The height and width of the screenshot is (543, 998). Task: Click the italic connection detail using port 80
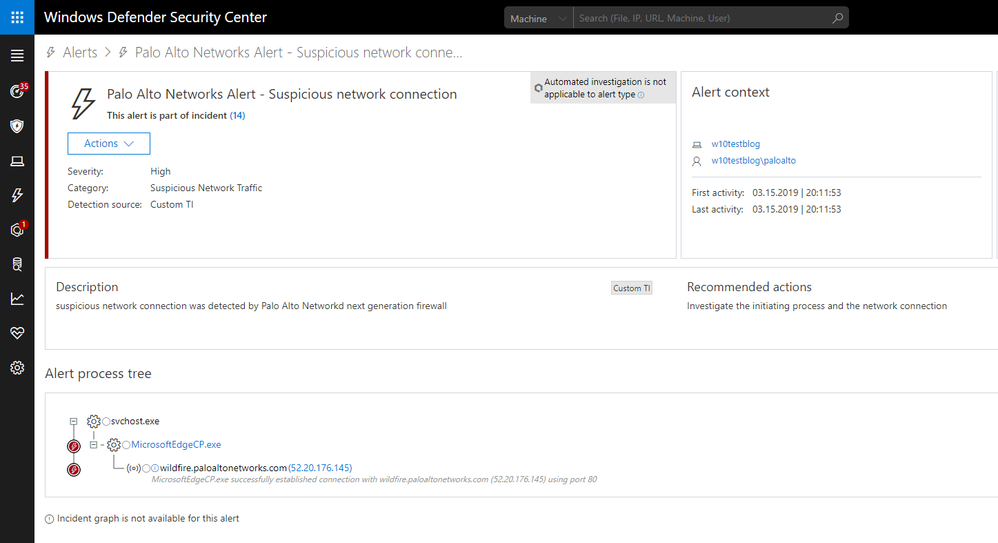[x=374, y=479]
